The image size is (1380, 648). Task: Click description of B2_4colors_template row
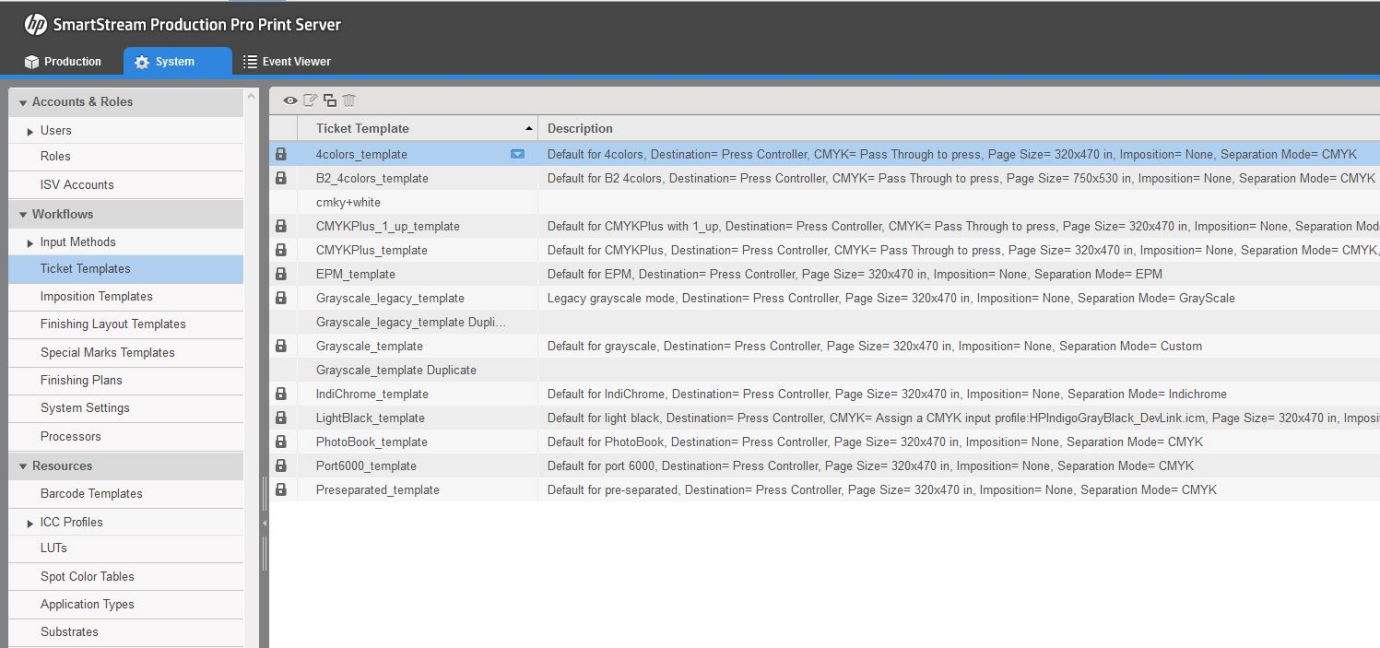click(x=961, y=178)
